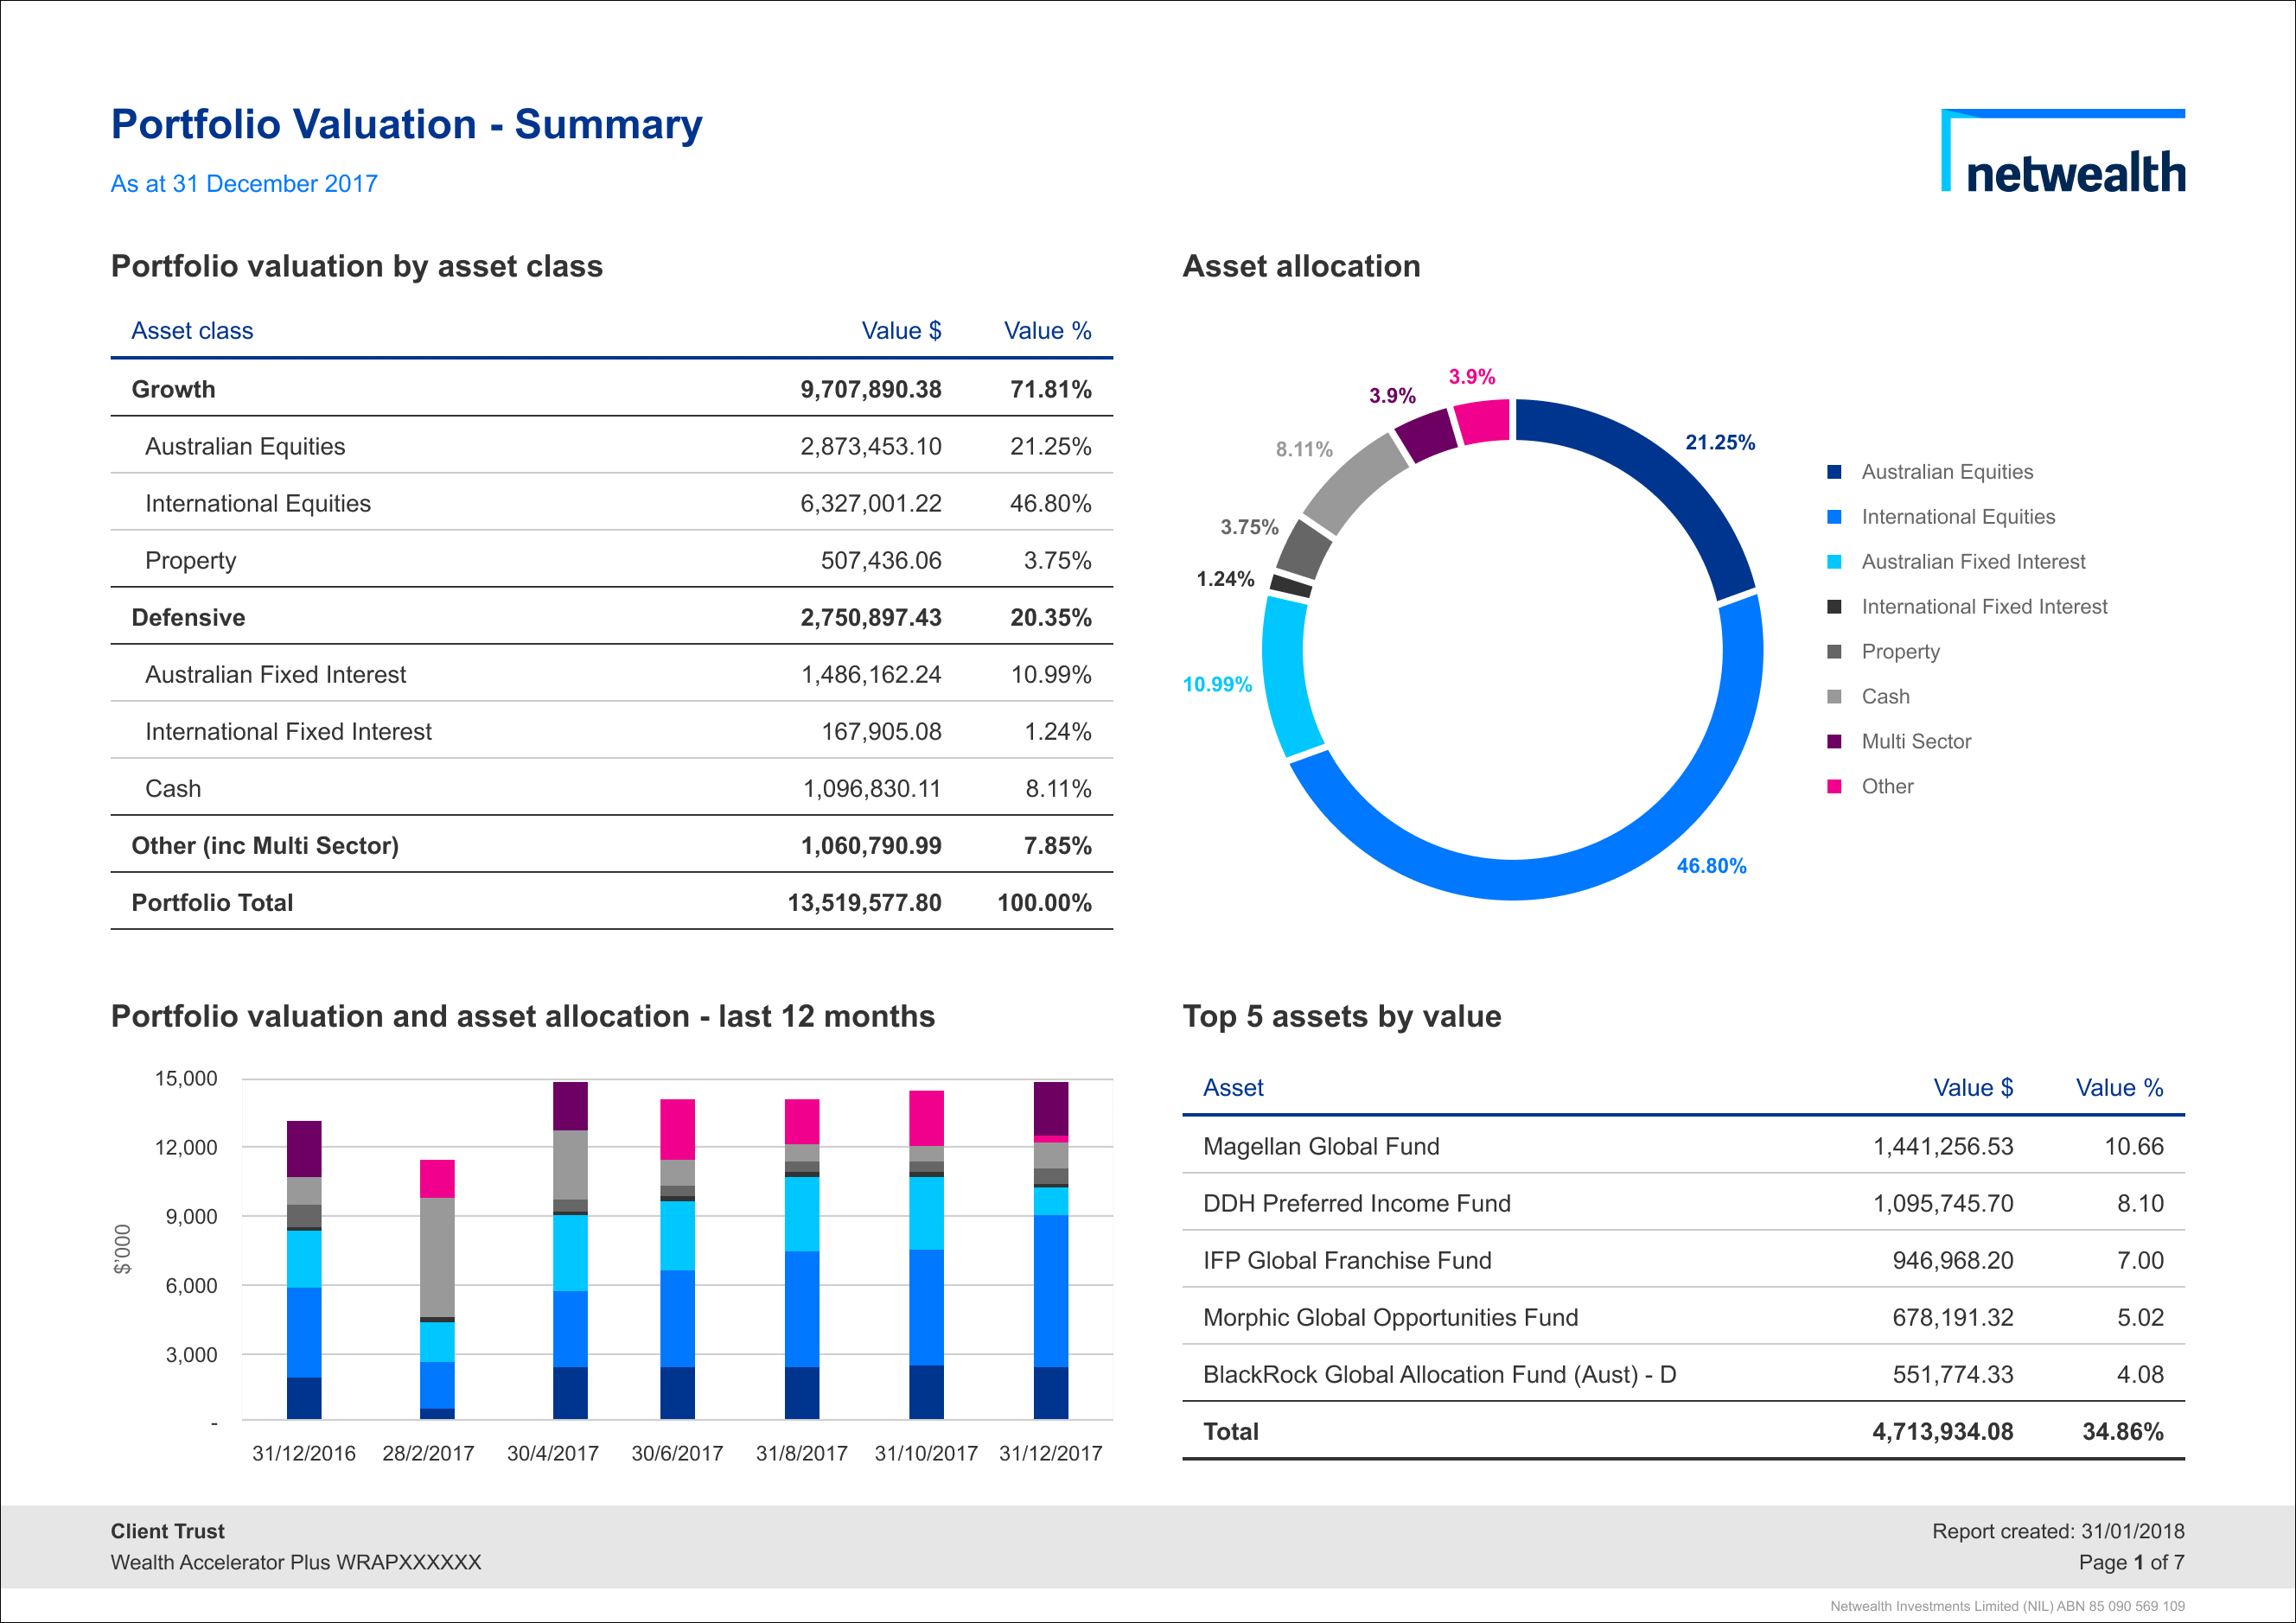Click Value % header in asset class table
2296x1623 pixels.
click(1047, 331)
